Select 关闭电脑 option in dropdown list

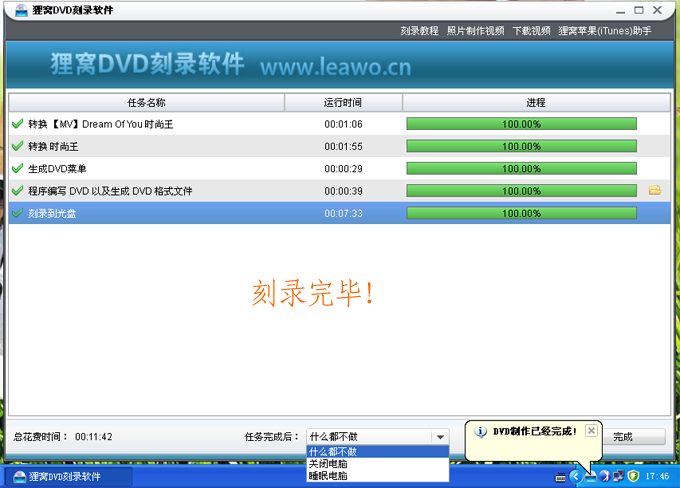(x=377, y=464)
